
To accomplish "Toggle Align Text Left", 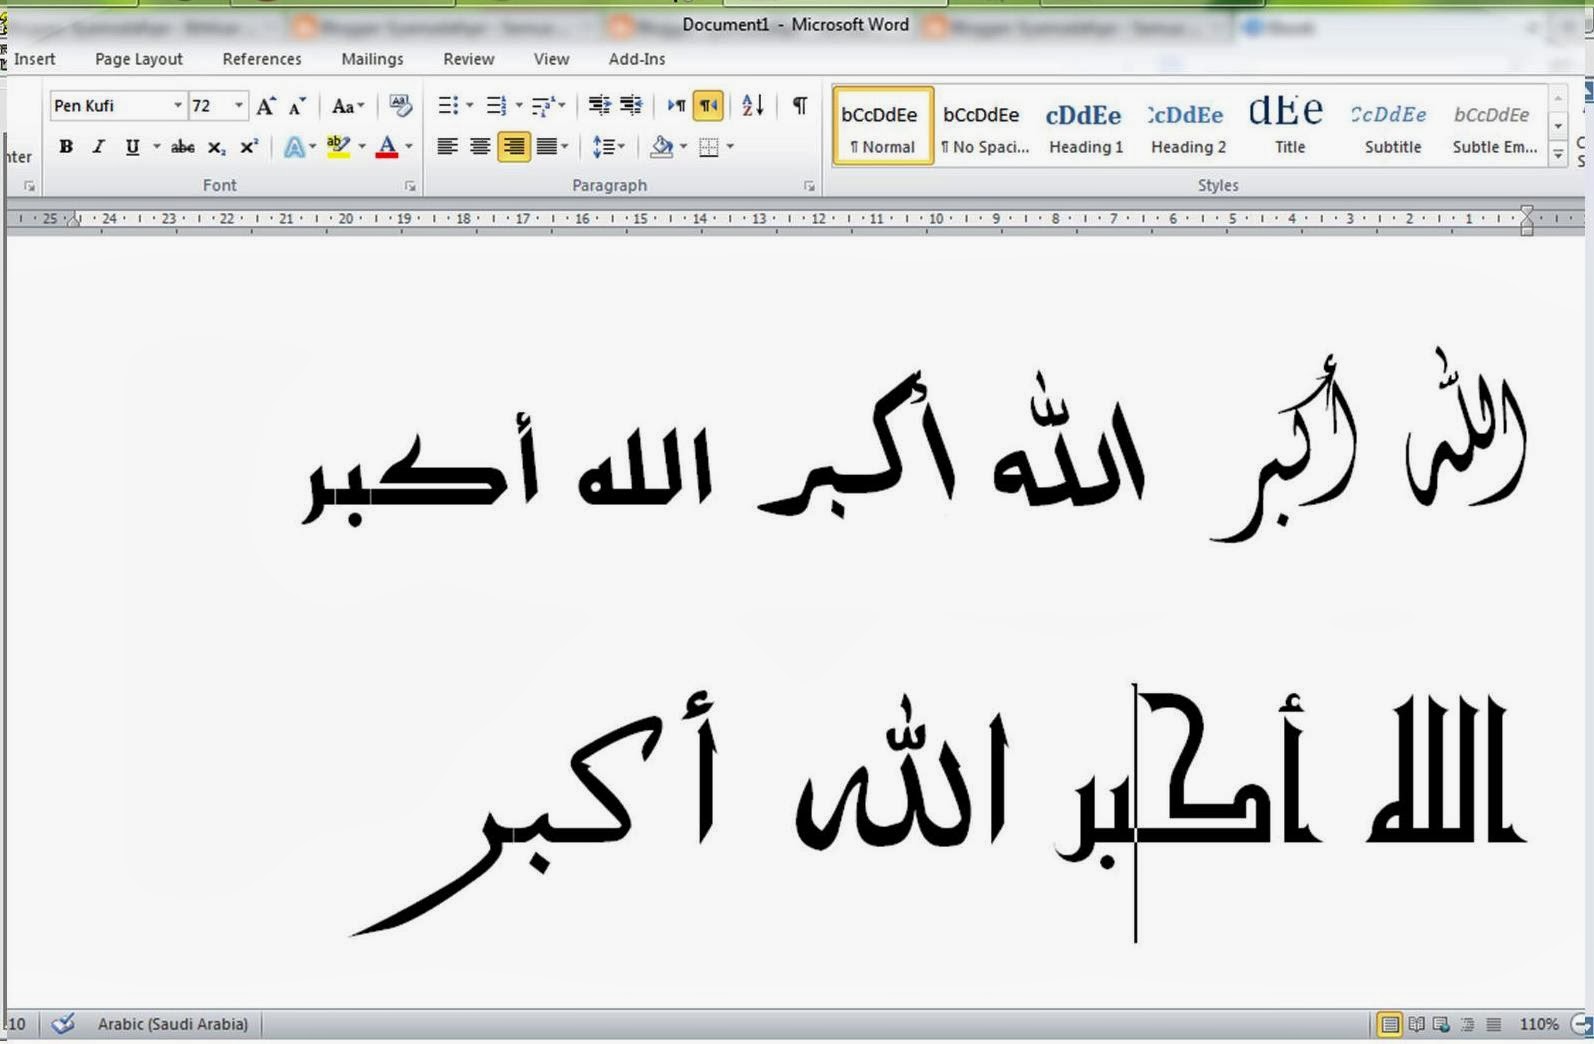I will 447,147.
